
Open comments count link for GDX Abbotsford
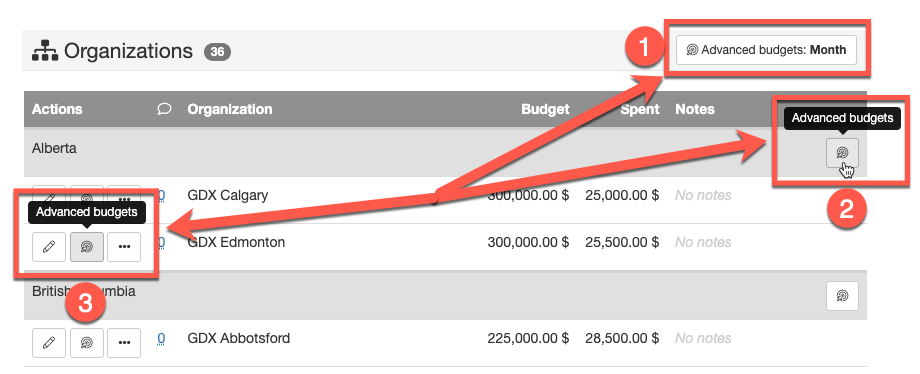click(x=161, y=339)
